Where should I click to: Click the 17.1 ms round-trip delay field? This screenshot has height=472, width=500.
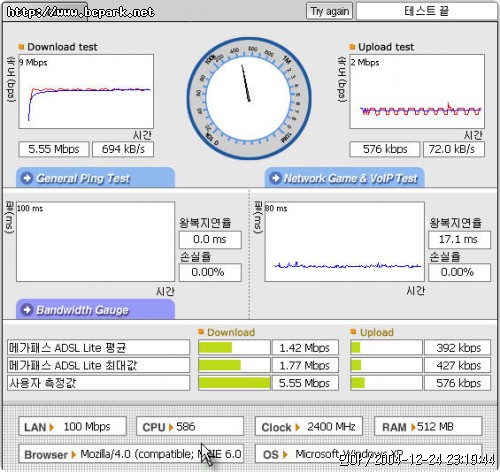(459, 240)
